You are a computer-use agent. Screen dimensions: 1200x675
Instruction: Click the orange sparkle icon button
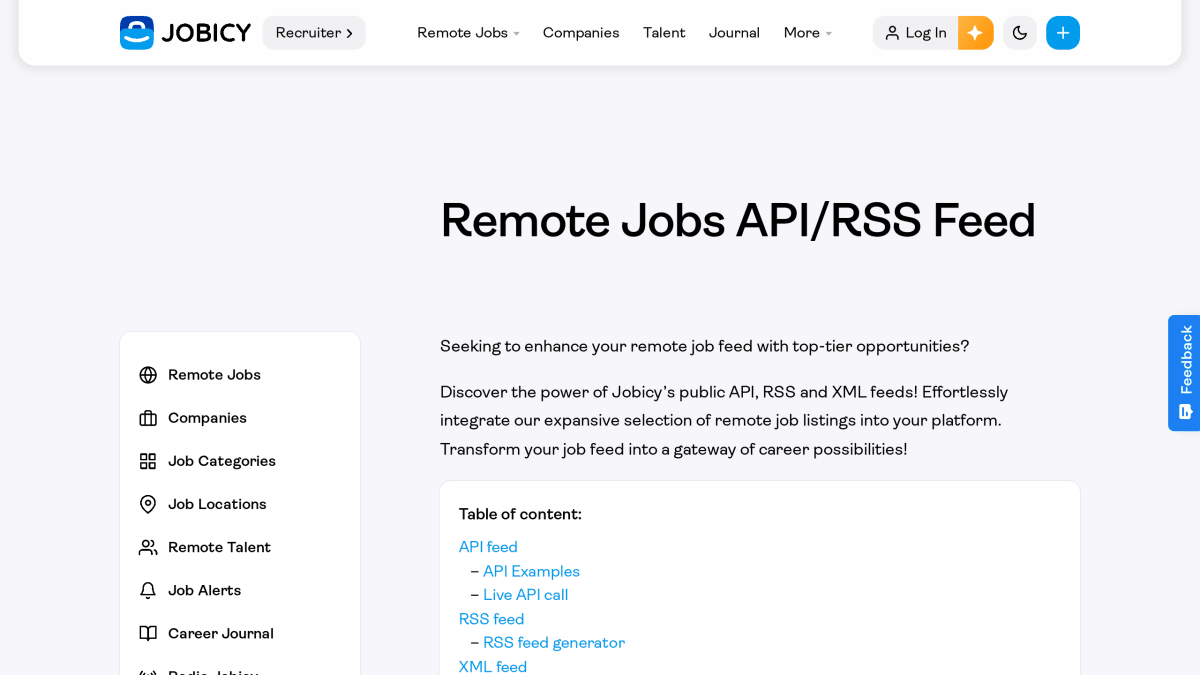[976, 33]
